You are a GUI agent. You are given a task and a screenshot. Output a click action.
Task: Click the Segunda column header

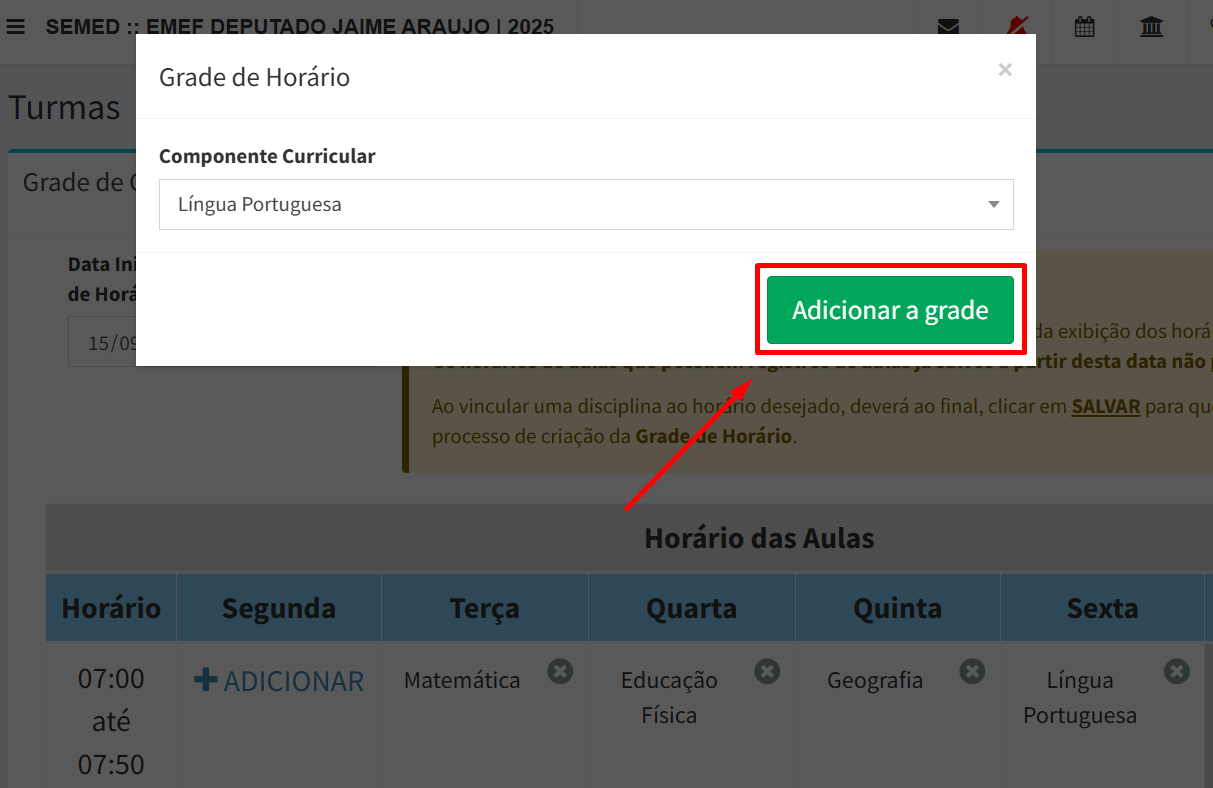(279, 608)
